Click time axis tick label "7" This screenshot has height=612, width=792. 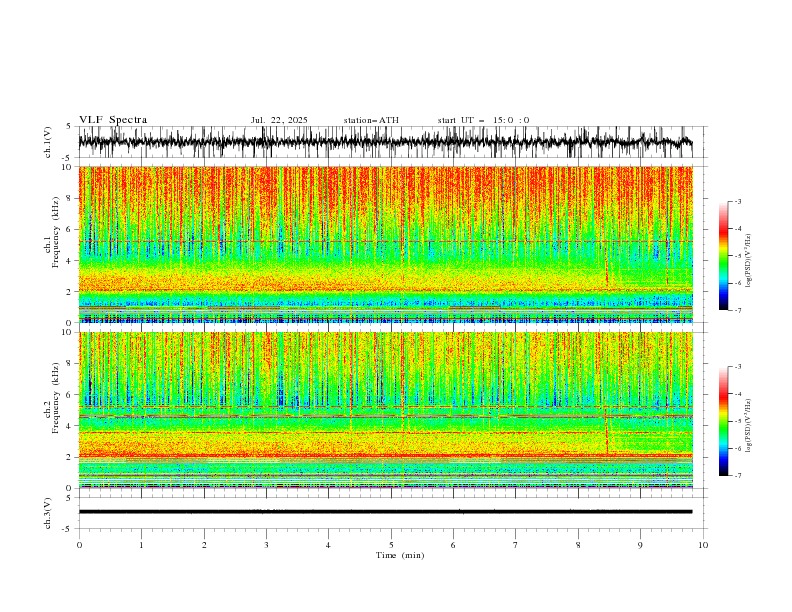click(x=516, y=545)
